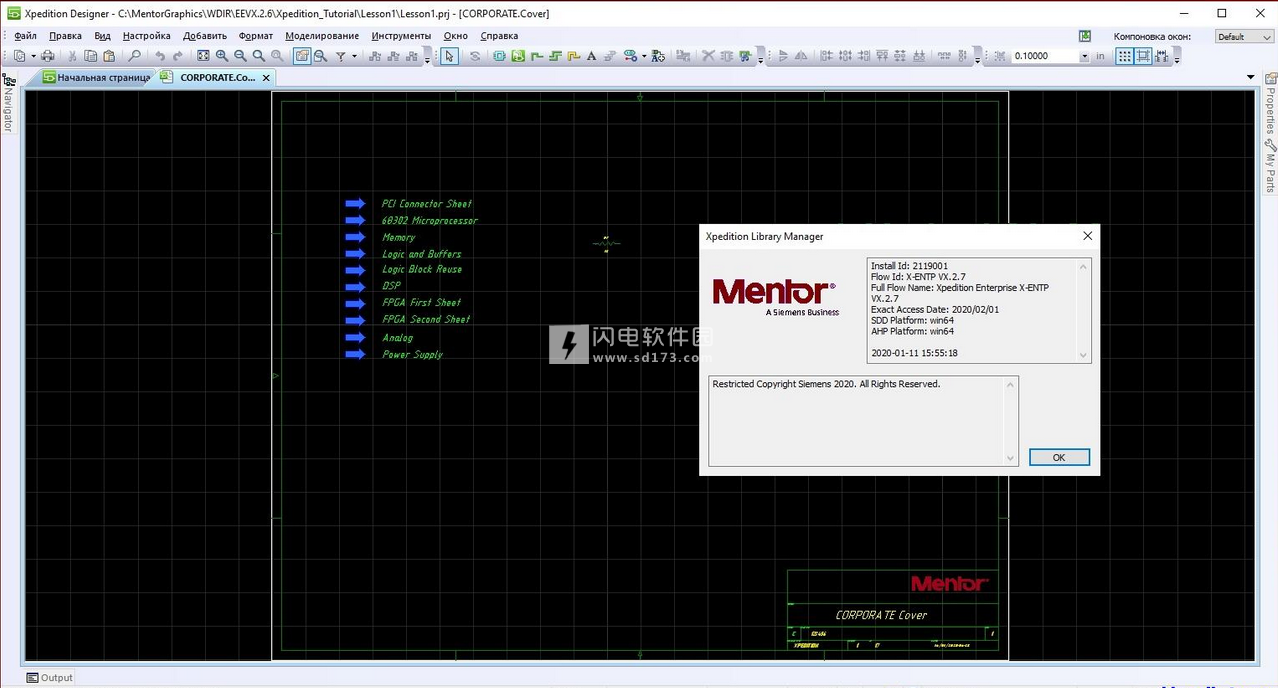Click the Zoom In magnifier icon
This screenshot has width=1278, height=688.
point(222,56)
